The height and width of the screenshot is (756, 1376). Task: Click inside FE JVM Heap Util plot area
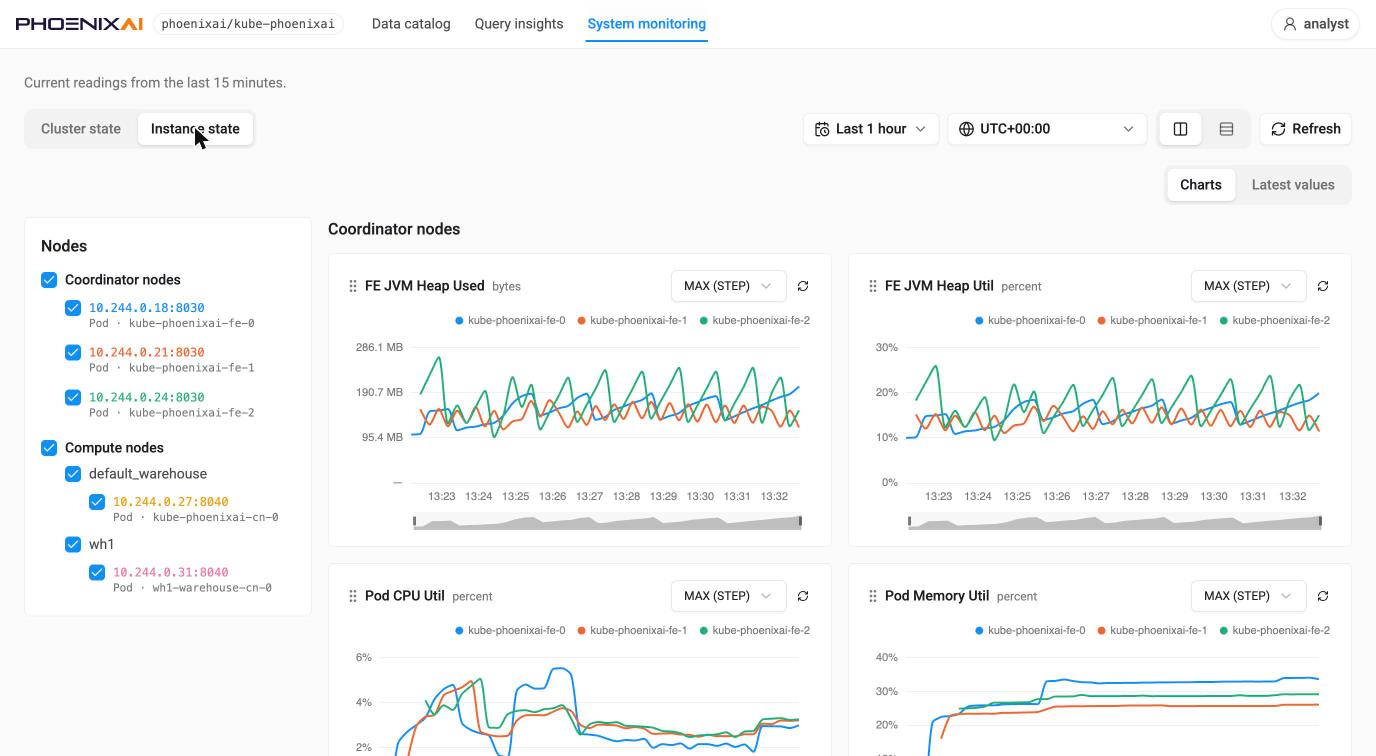point(1112,415)
